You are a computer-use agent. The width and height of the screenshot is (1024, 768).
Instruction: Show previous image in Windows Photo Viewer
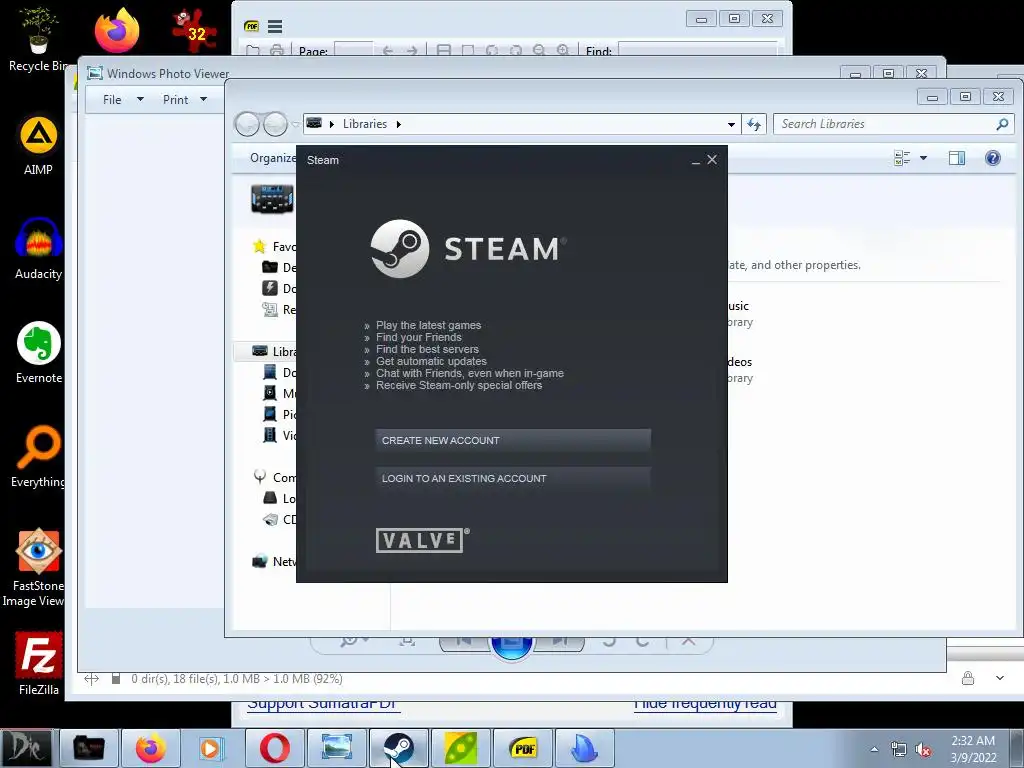pyautogui.click(x=464, y=643)
